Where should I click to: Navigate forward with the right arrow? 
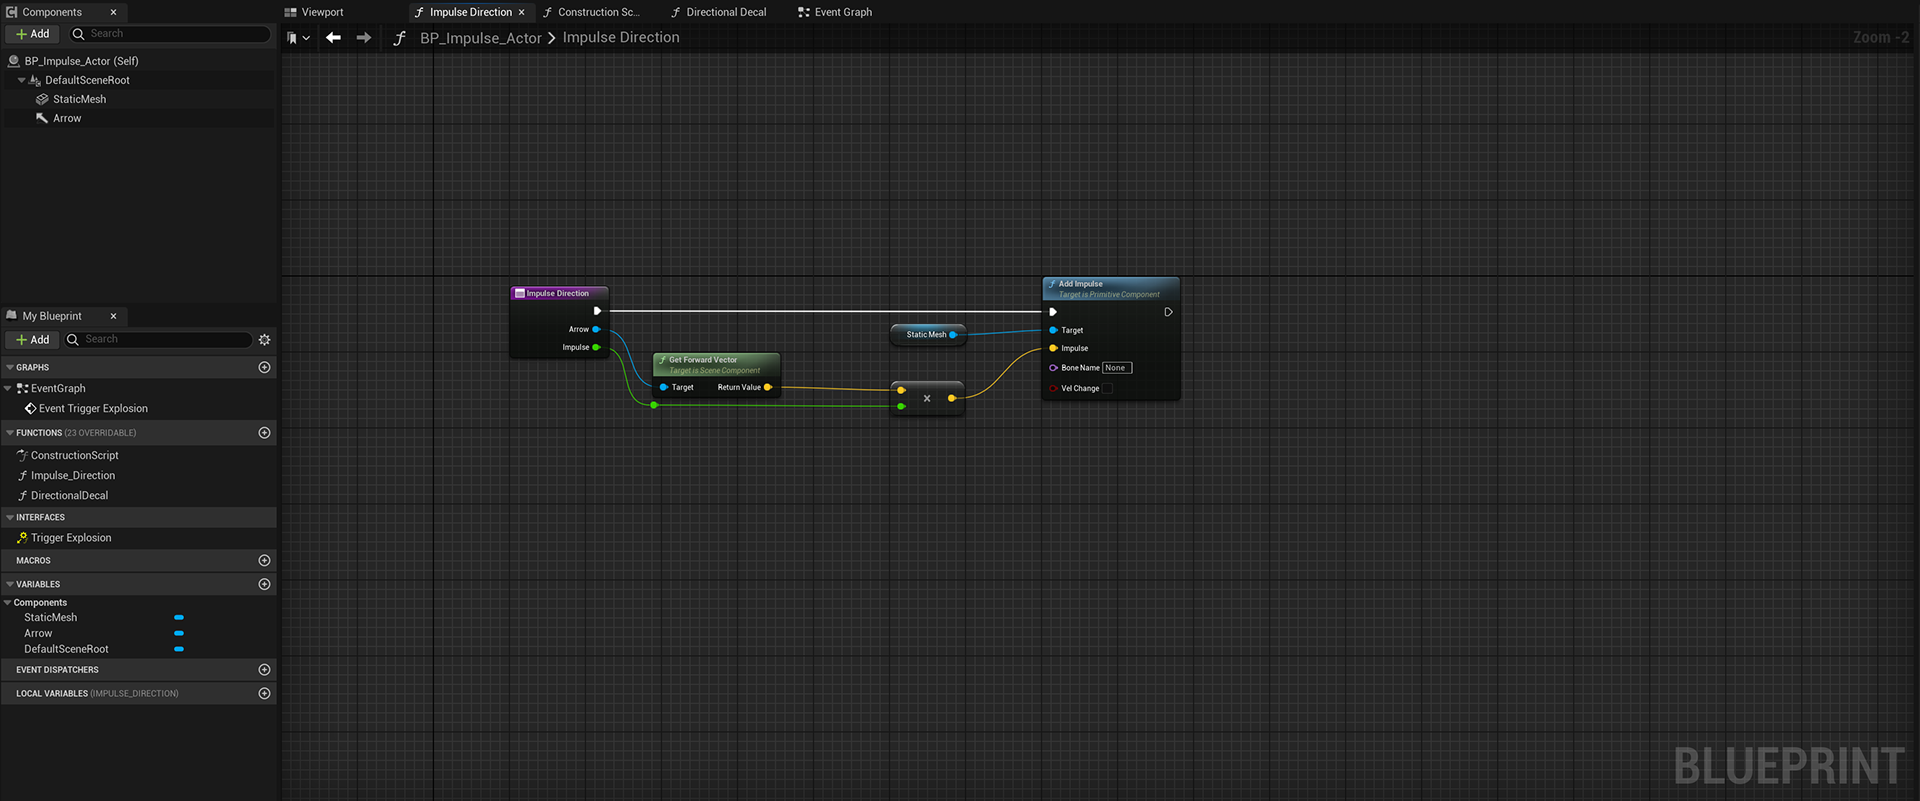tap(364, 38)
